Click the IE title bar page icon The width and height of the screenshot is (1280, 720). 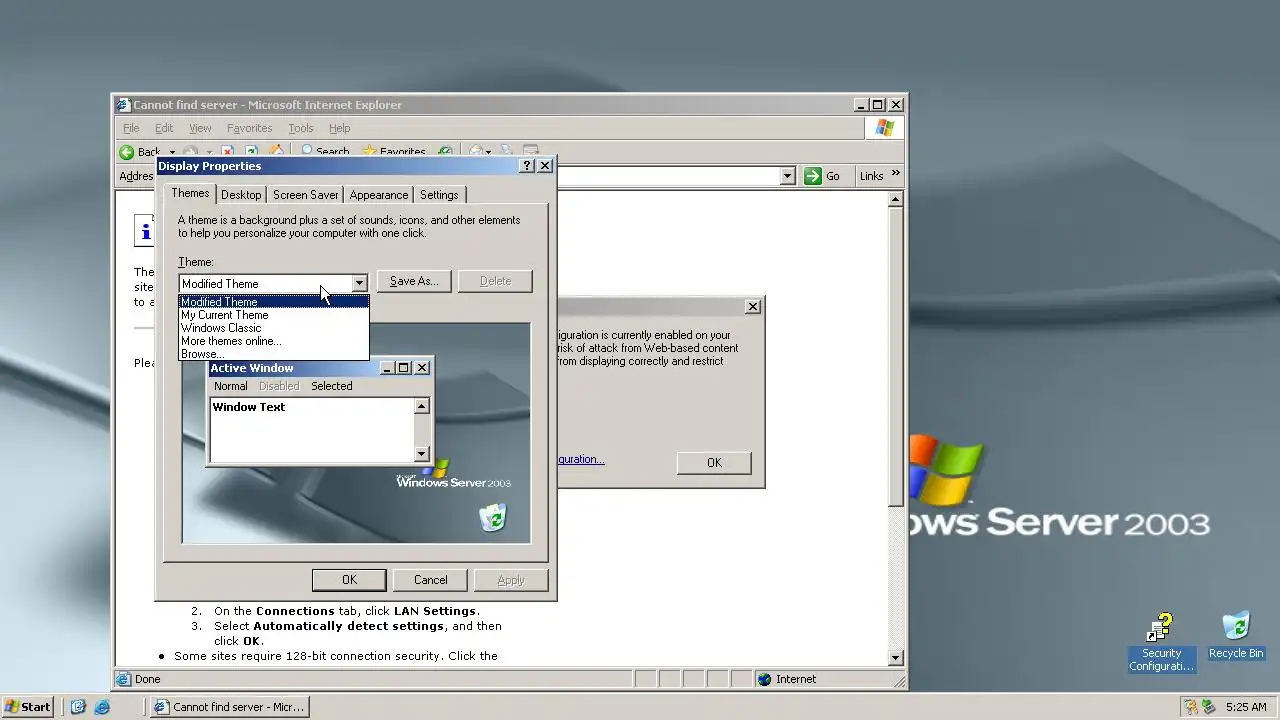coord(123,104)
